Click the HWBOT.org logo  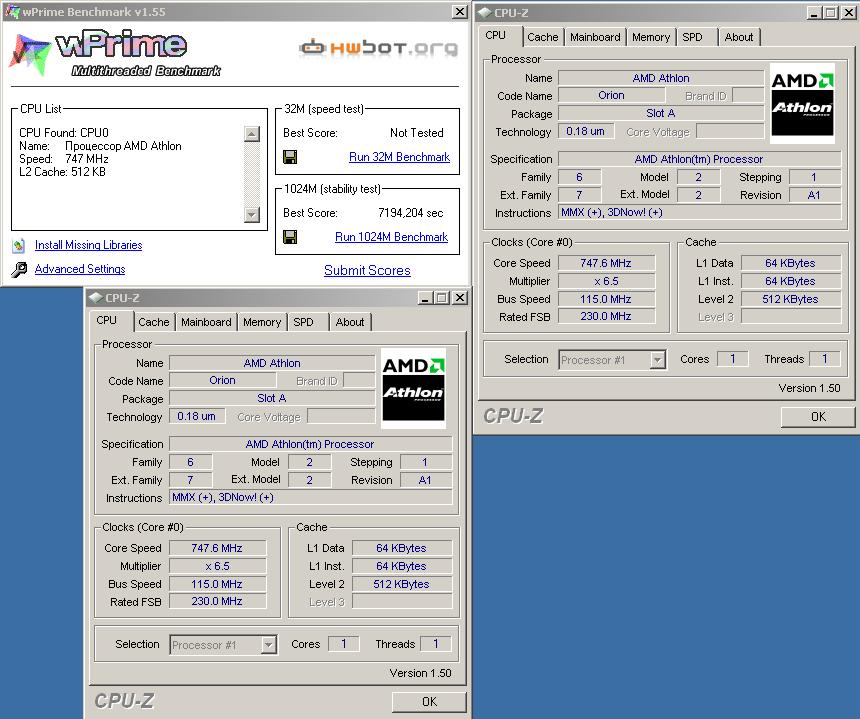[378, 48]
